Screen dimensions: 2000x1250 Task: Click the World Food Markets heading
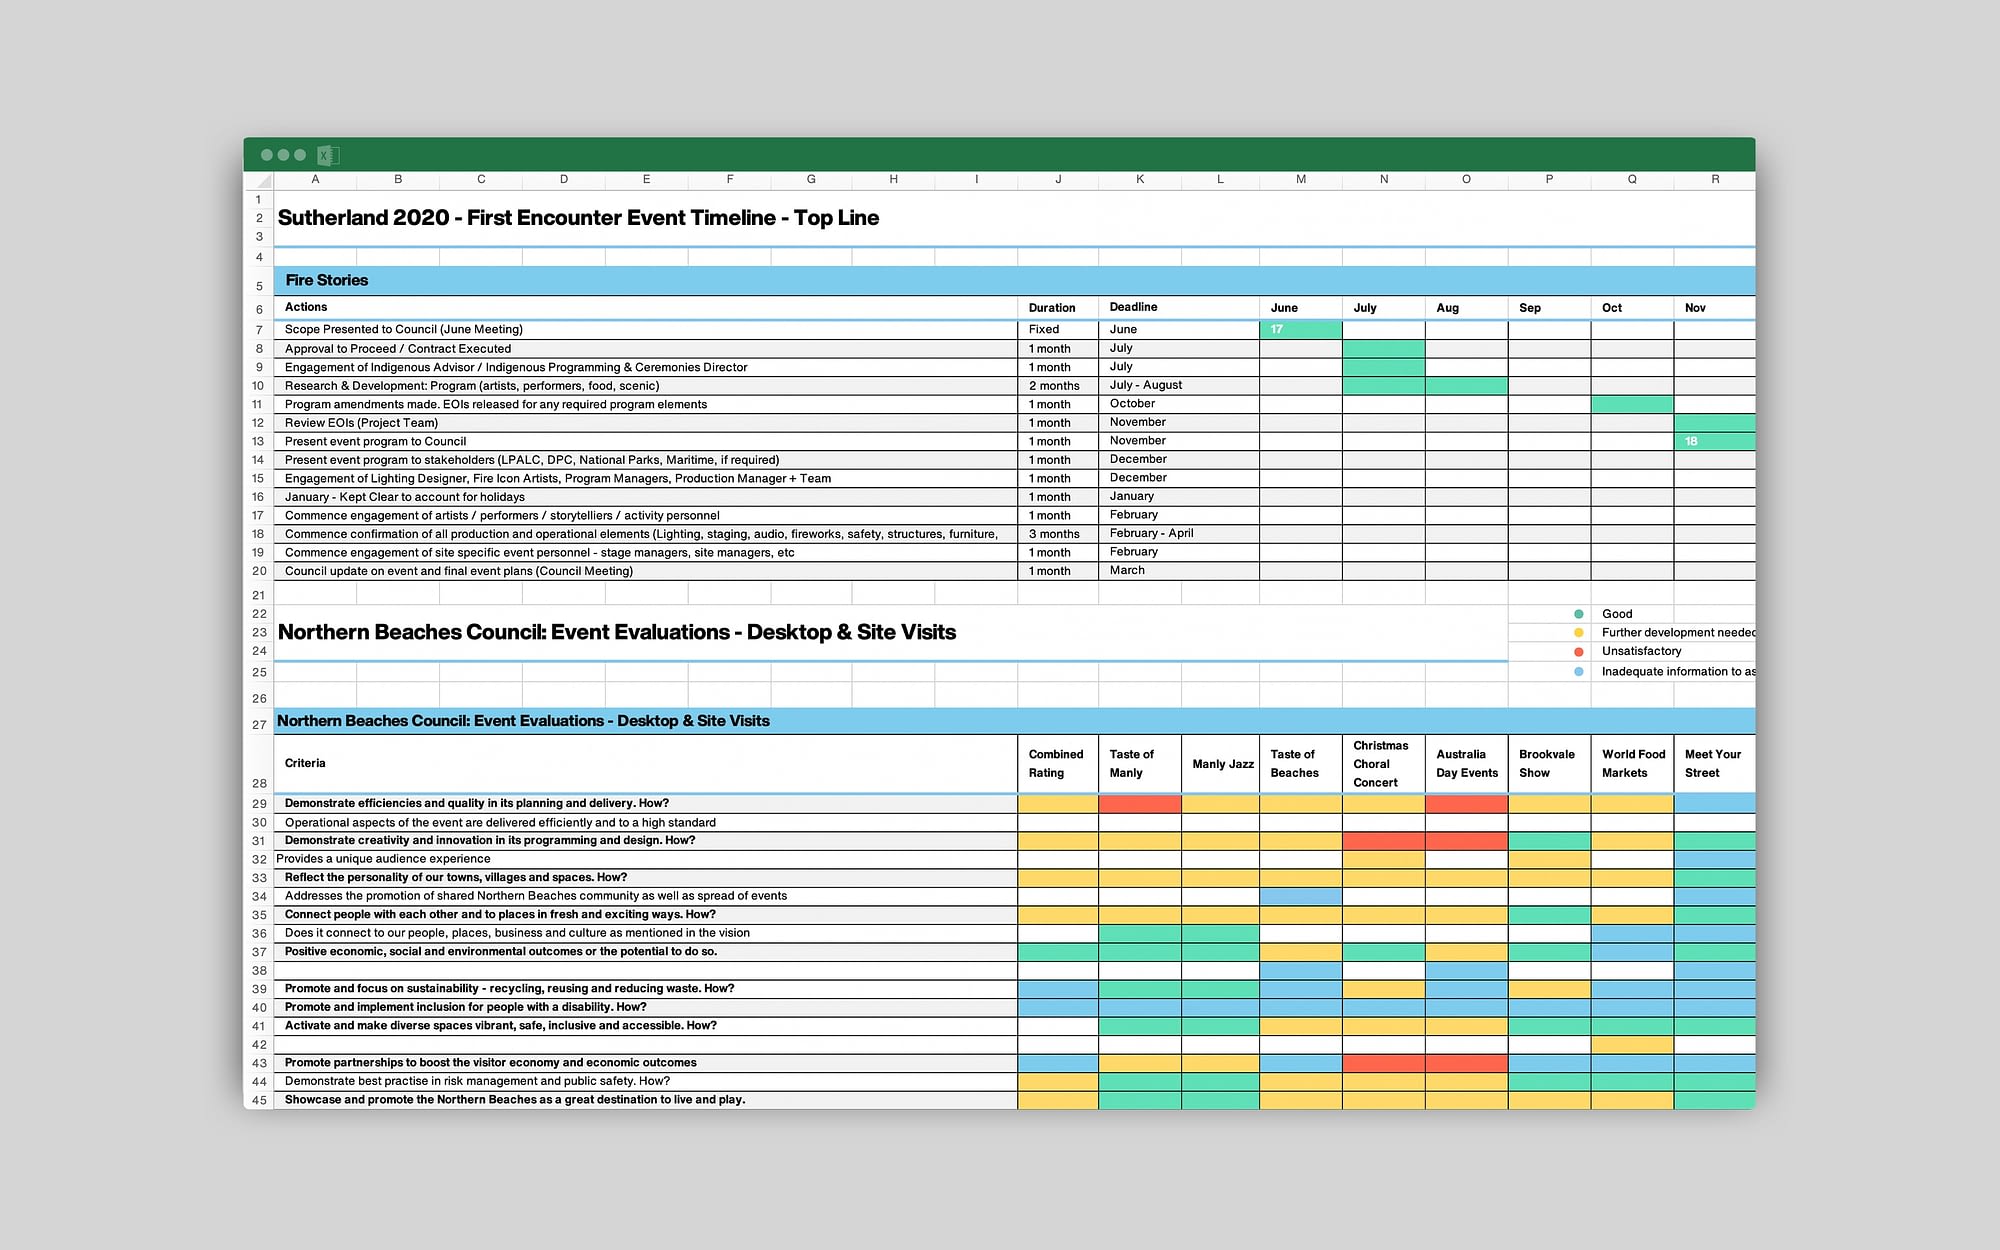pyautogui.click(x=1634, y=763)
